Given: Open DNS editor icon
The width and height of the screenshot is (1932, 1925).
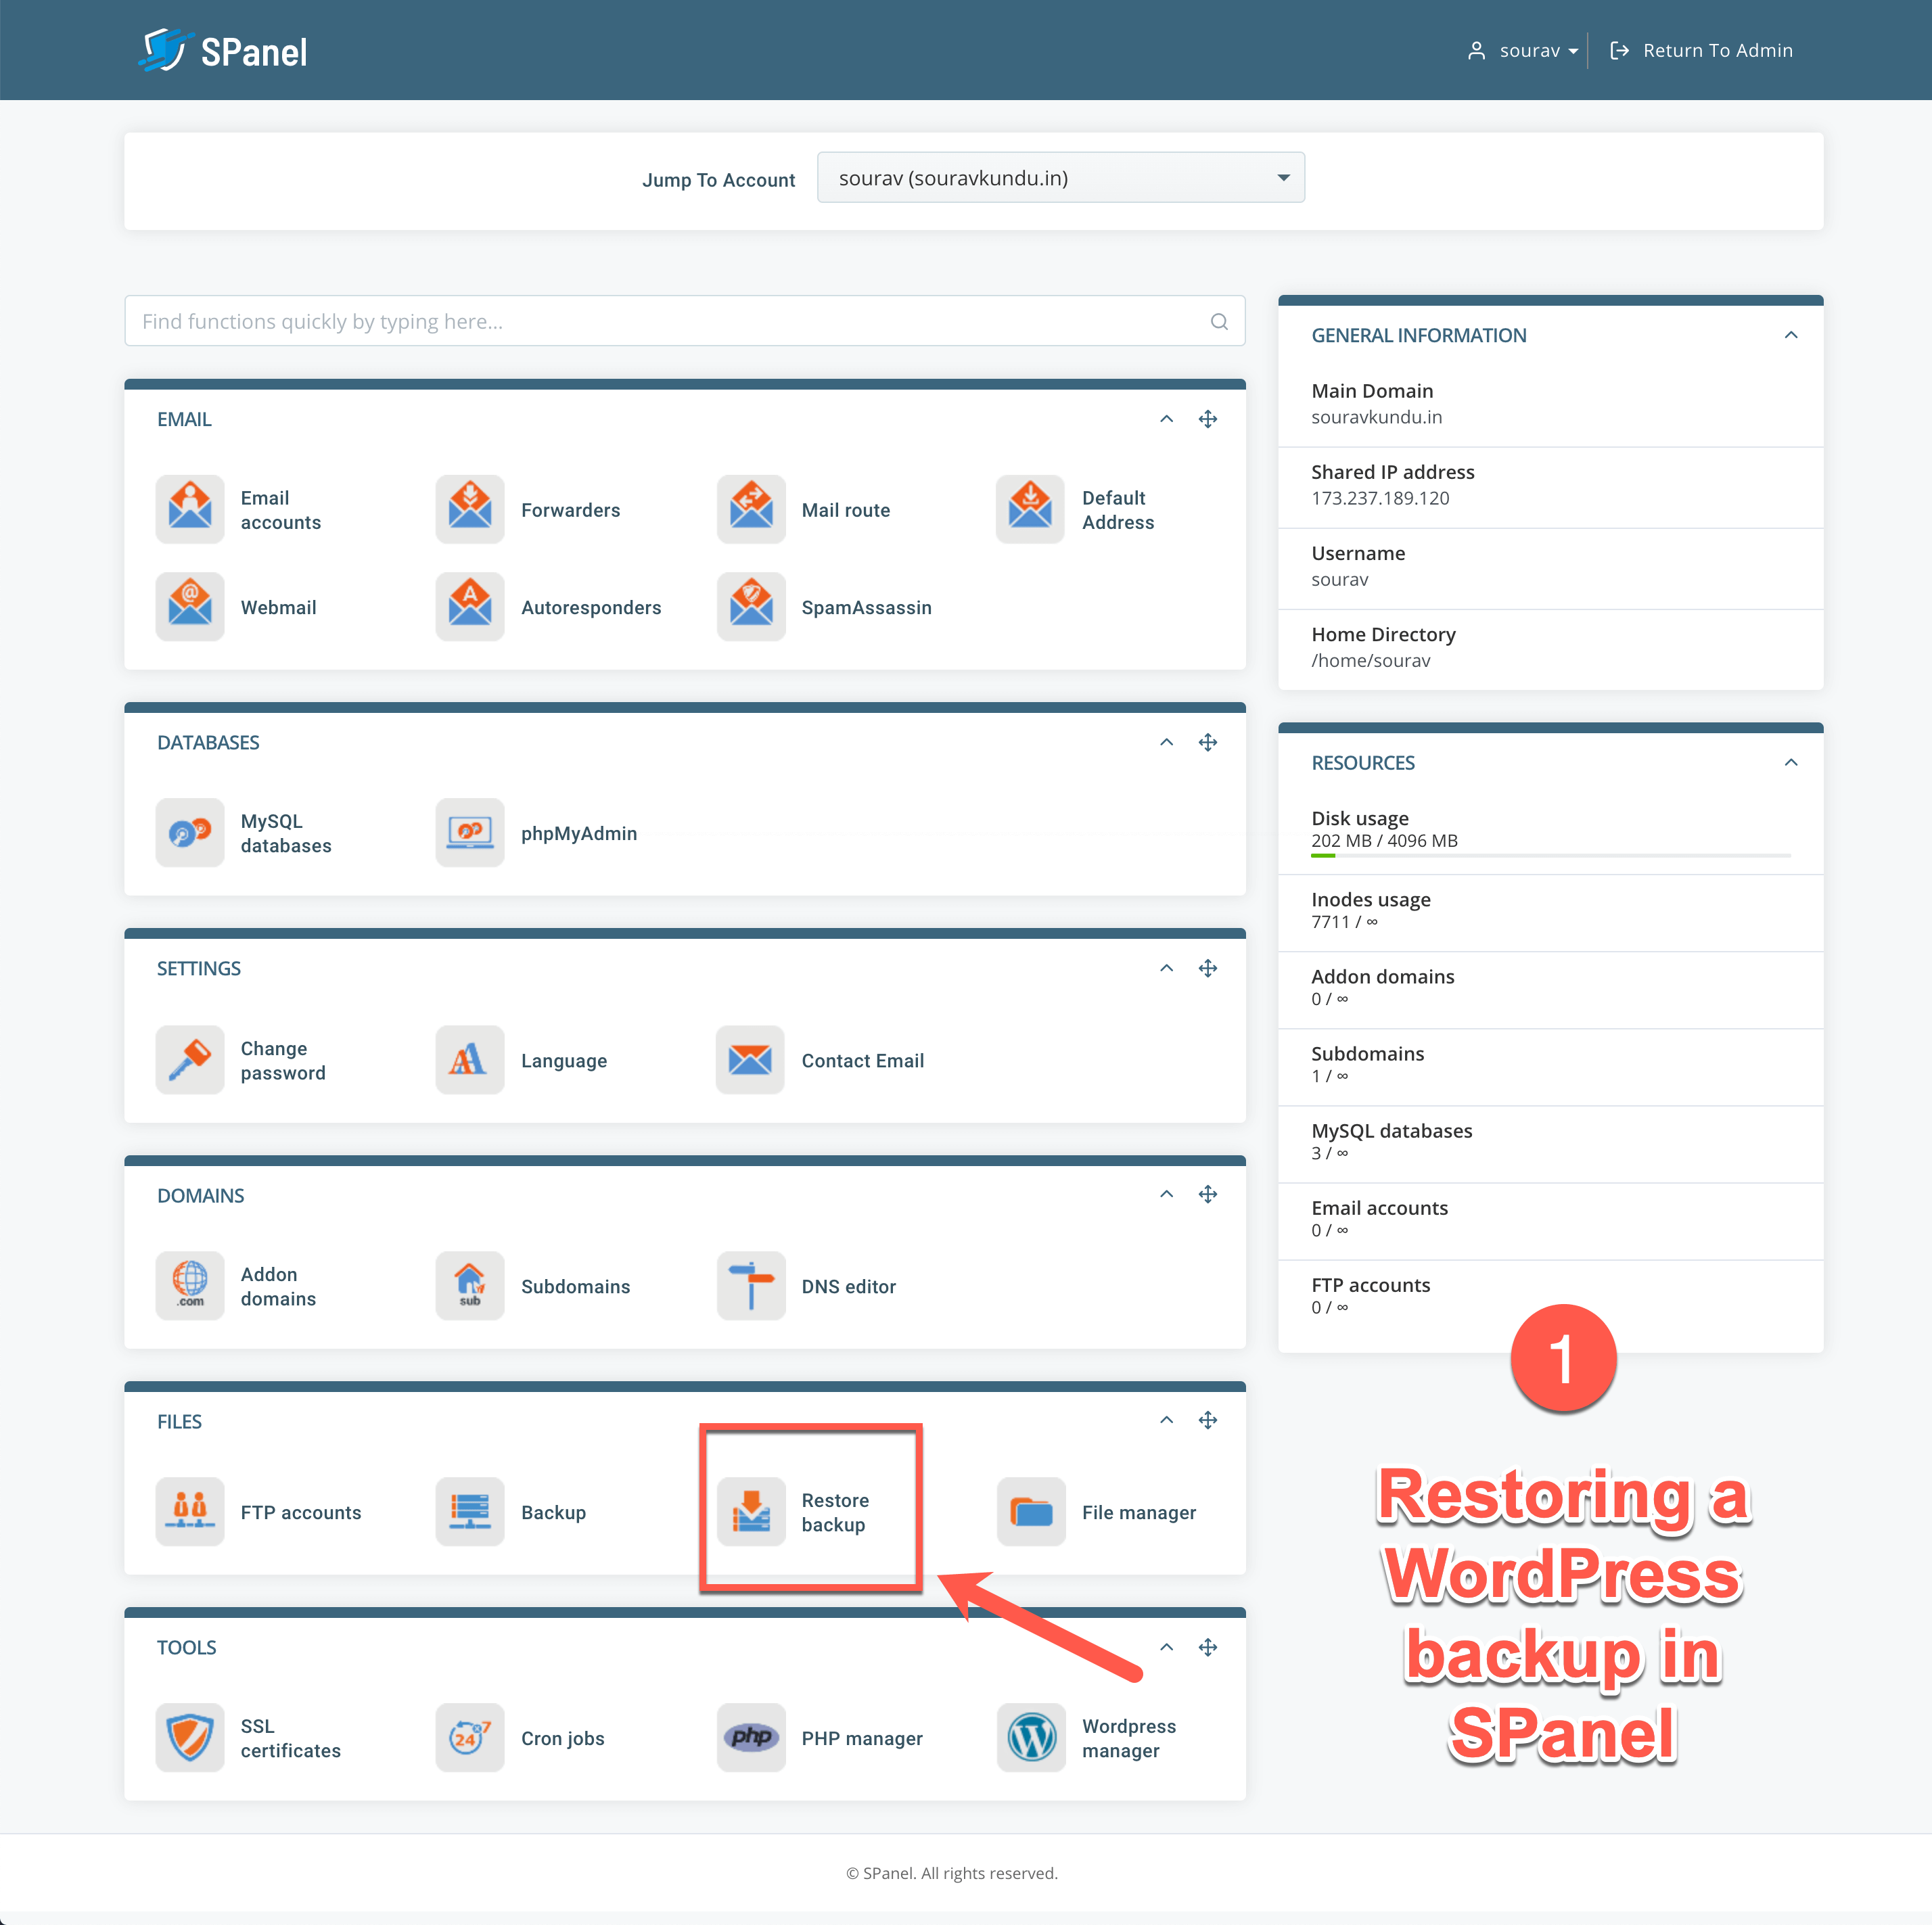Looking at the screenshot, I should point(751,1286).
